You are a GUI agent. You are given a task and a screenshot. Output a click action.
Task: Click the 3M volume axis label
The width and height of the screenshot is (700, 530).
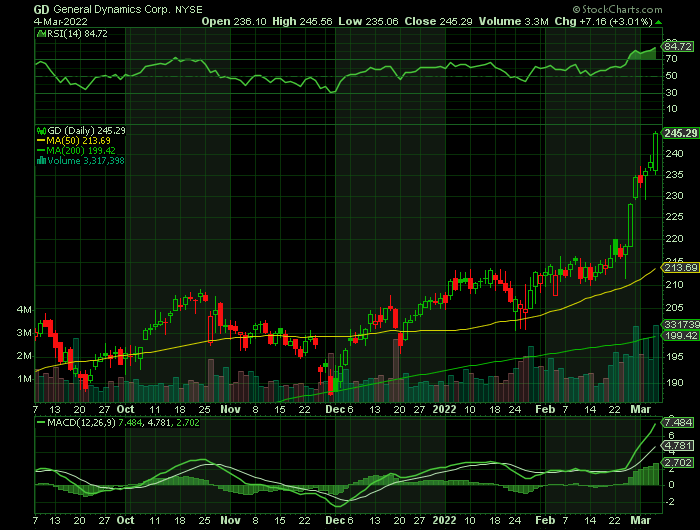(x=24, y=333)
